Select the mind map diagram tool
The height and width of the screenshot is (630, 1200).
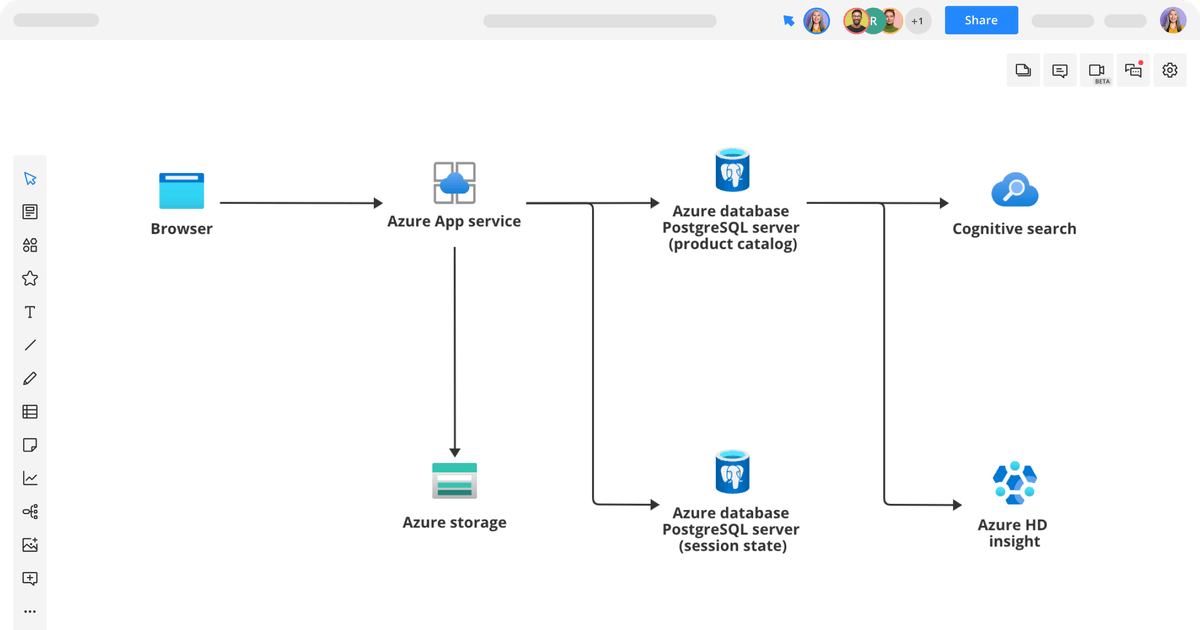coord(30,512)
